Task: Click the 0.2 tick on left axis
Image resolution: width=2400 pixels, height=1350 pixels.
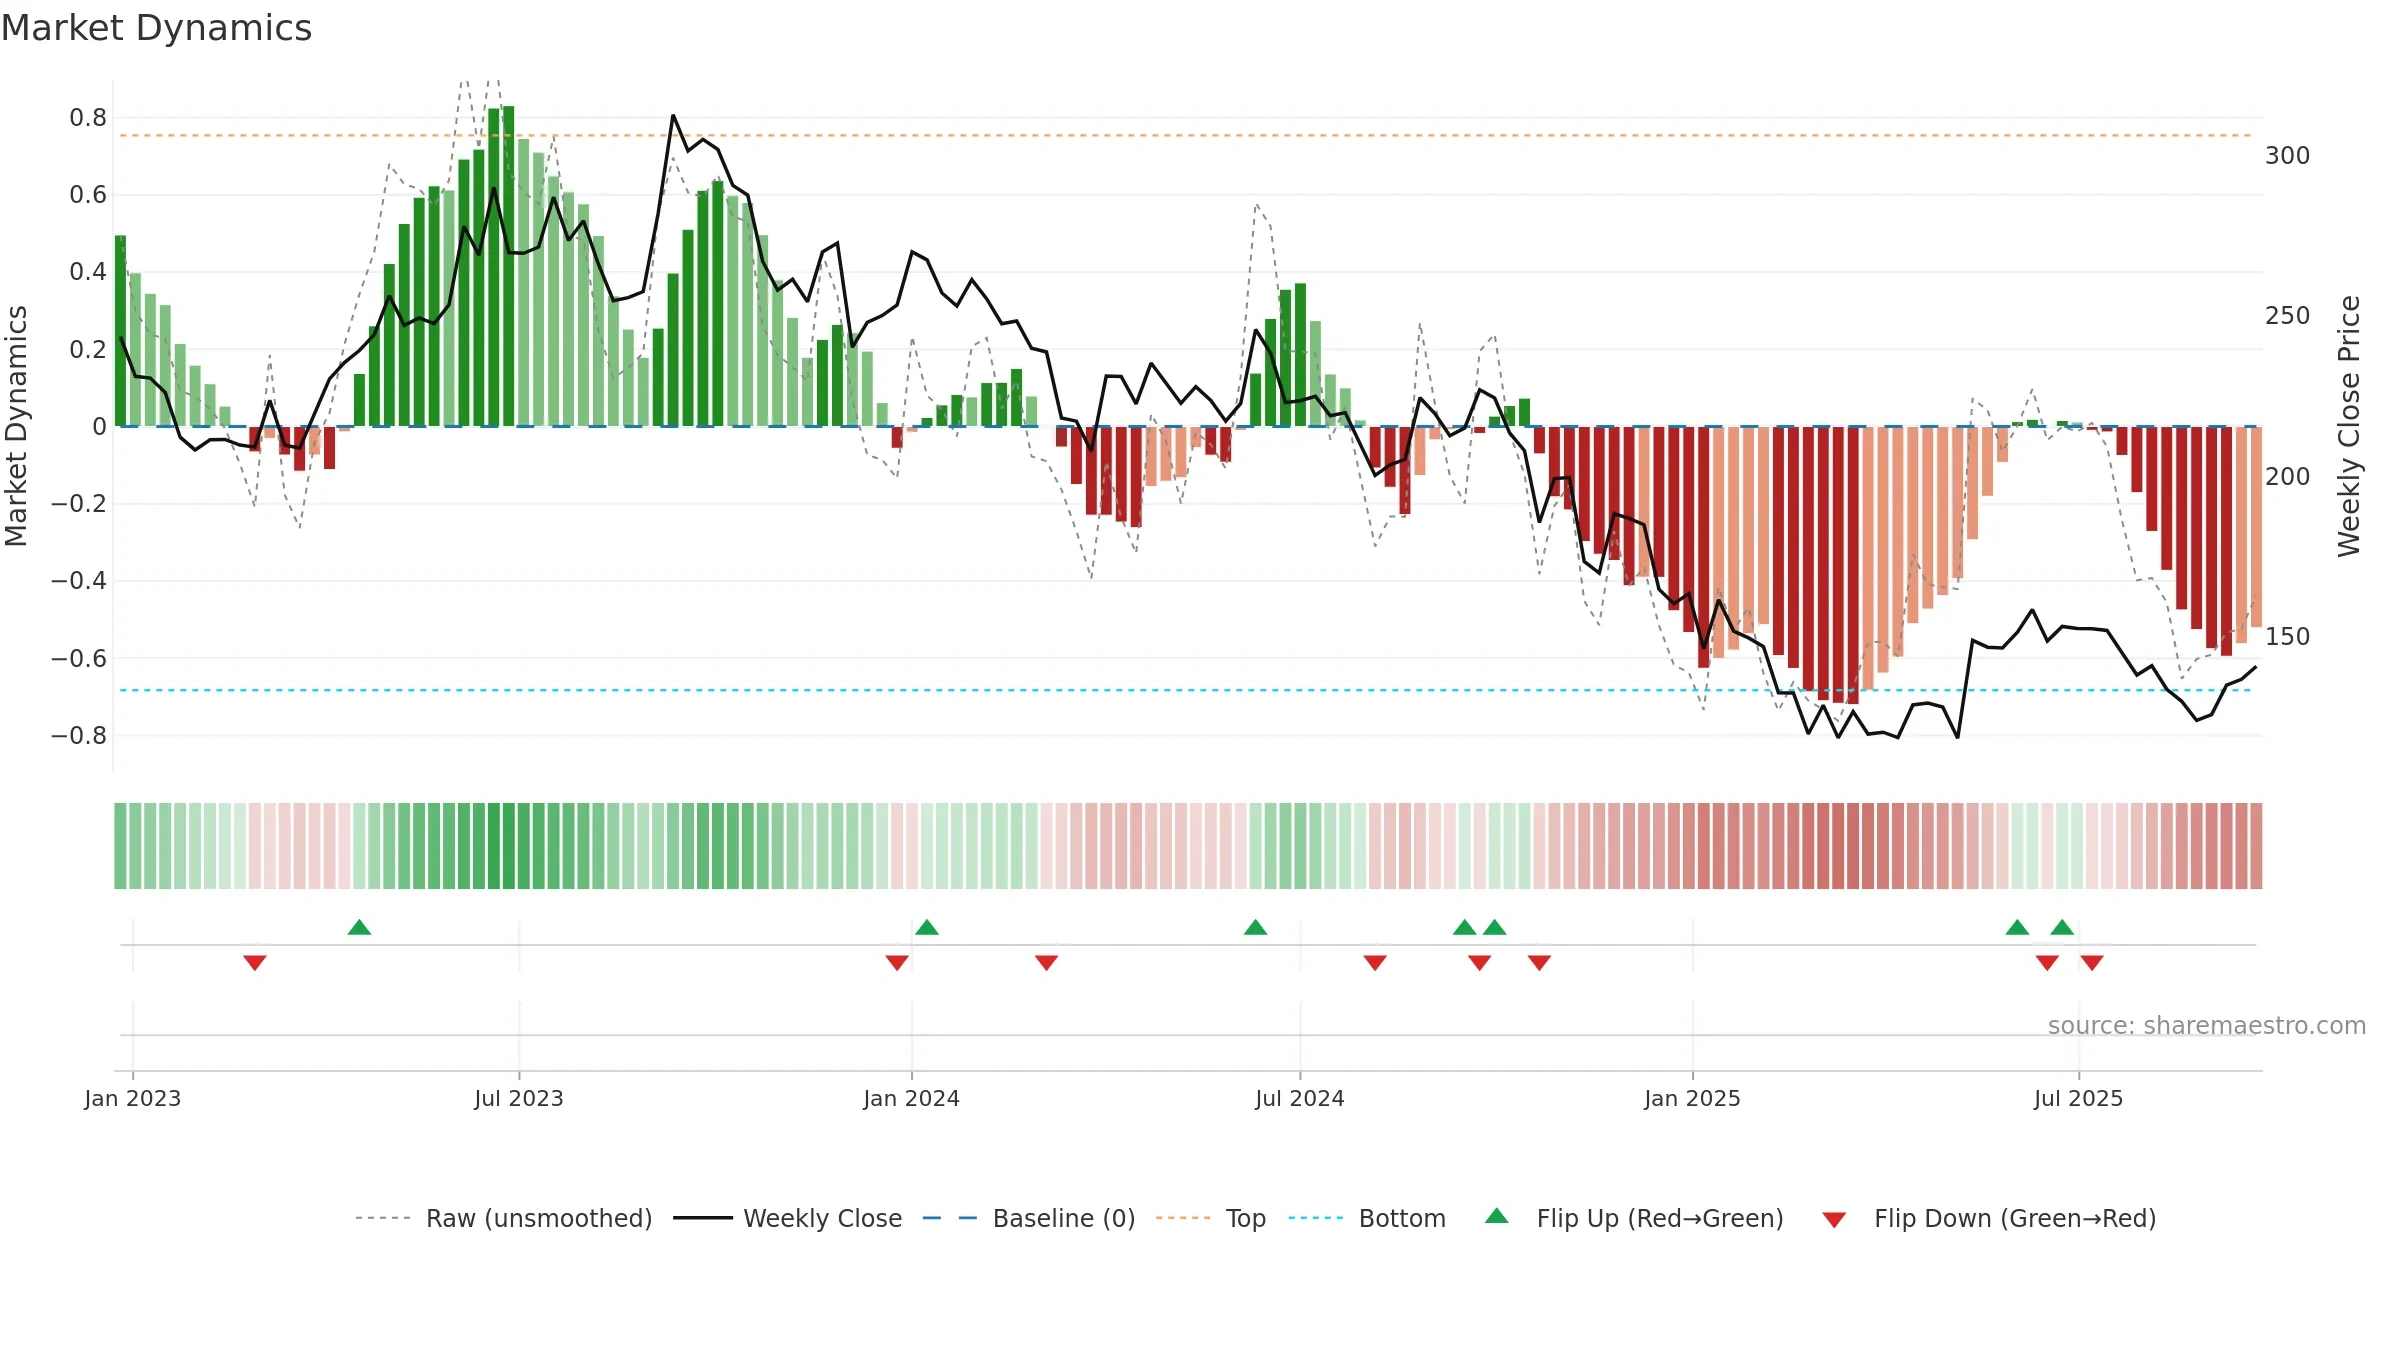Action: pos(88,349)
